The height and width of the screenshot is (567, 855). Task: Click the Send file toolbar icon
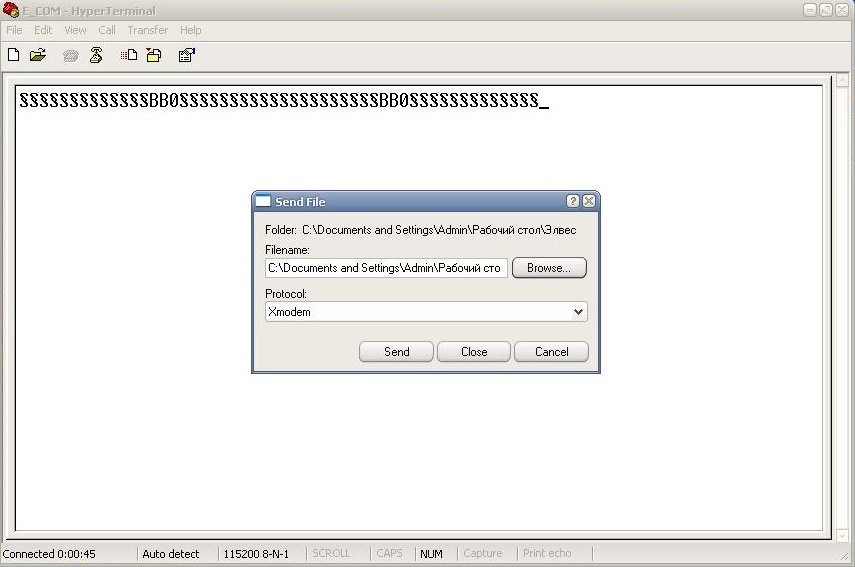click(129, 56)
